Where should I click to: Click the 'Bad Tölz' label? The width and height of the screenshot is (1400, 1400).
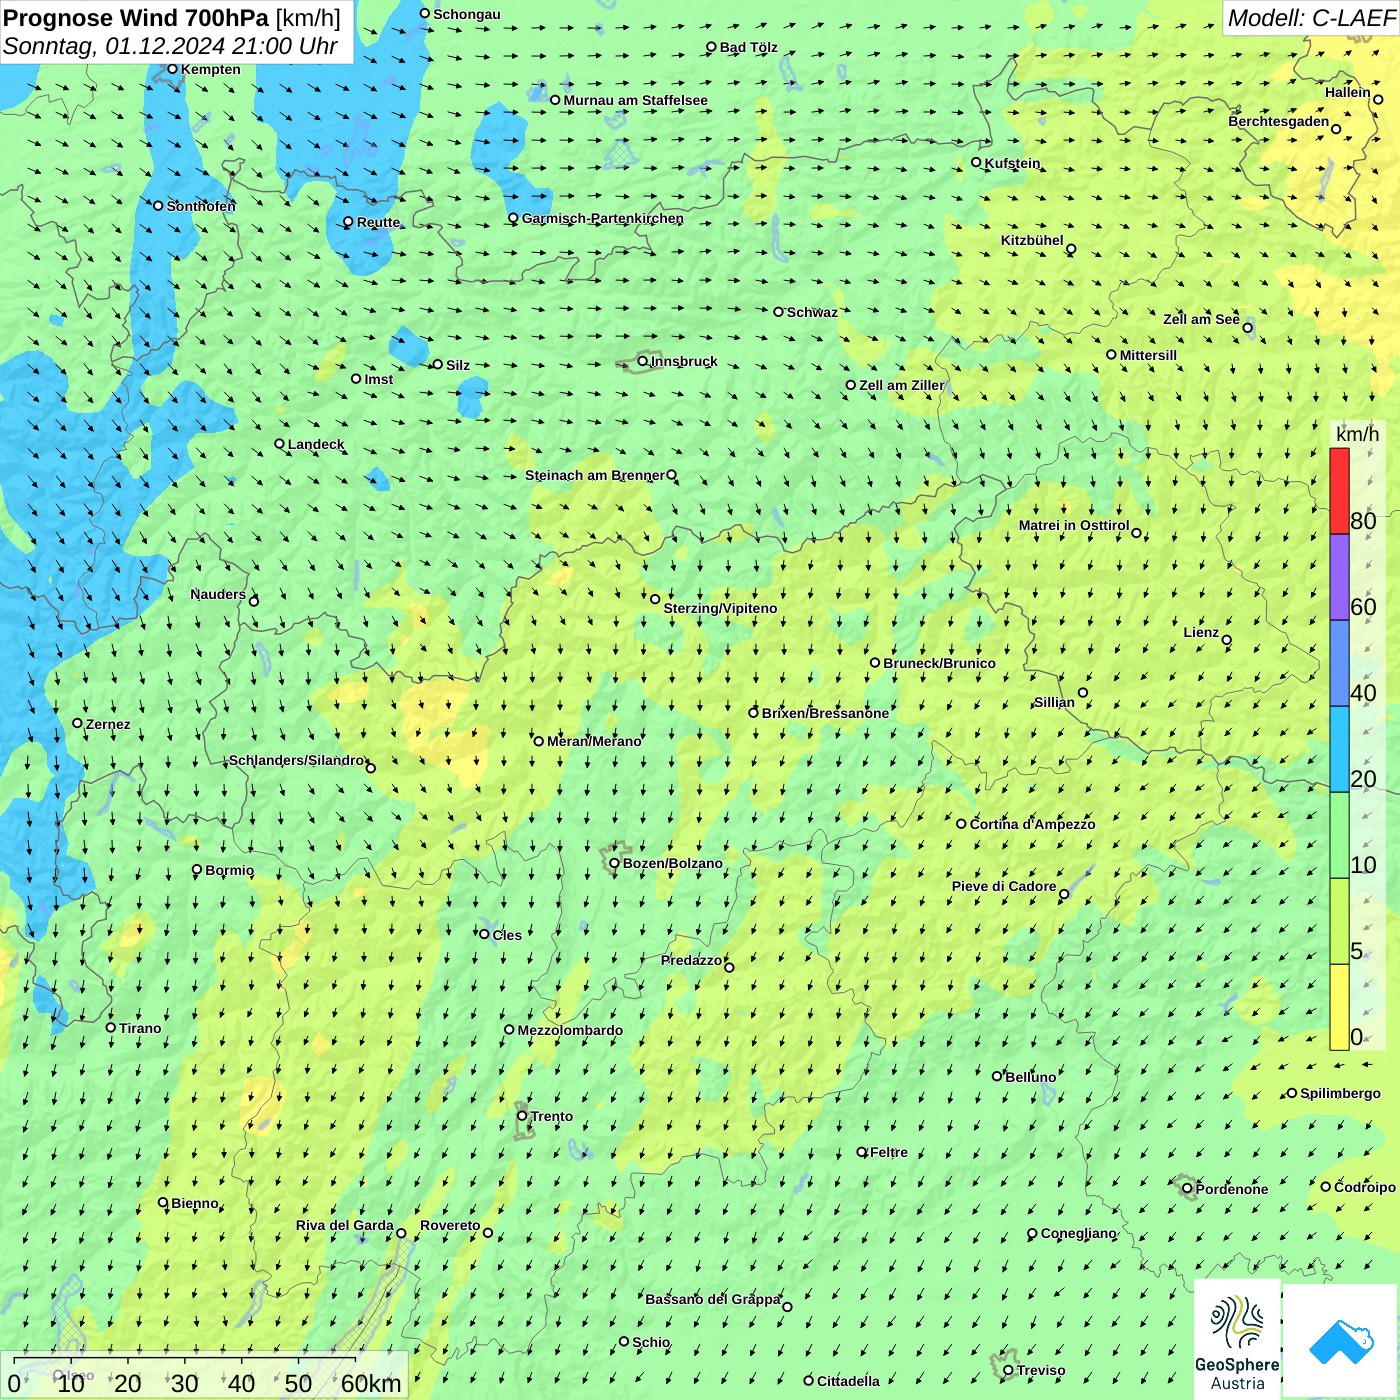pyautogui.click(x=749, y=47)
